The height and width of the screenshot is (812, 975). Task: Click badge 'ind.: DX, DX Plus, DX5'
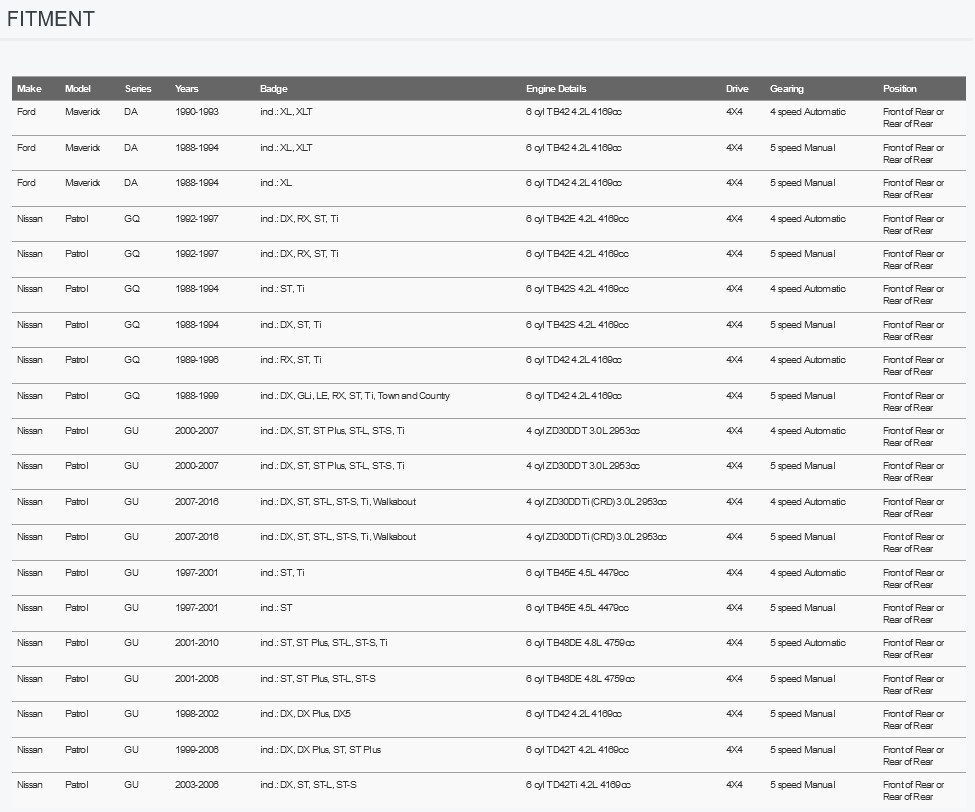point(305,714)
